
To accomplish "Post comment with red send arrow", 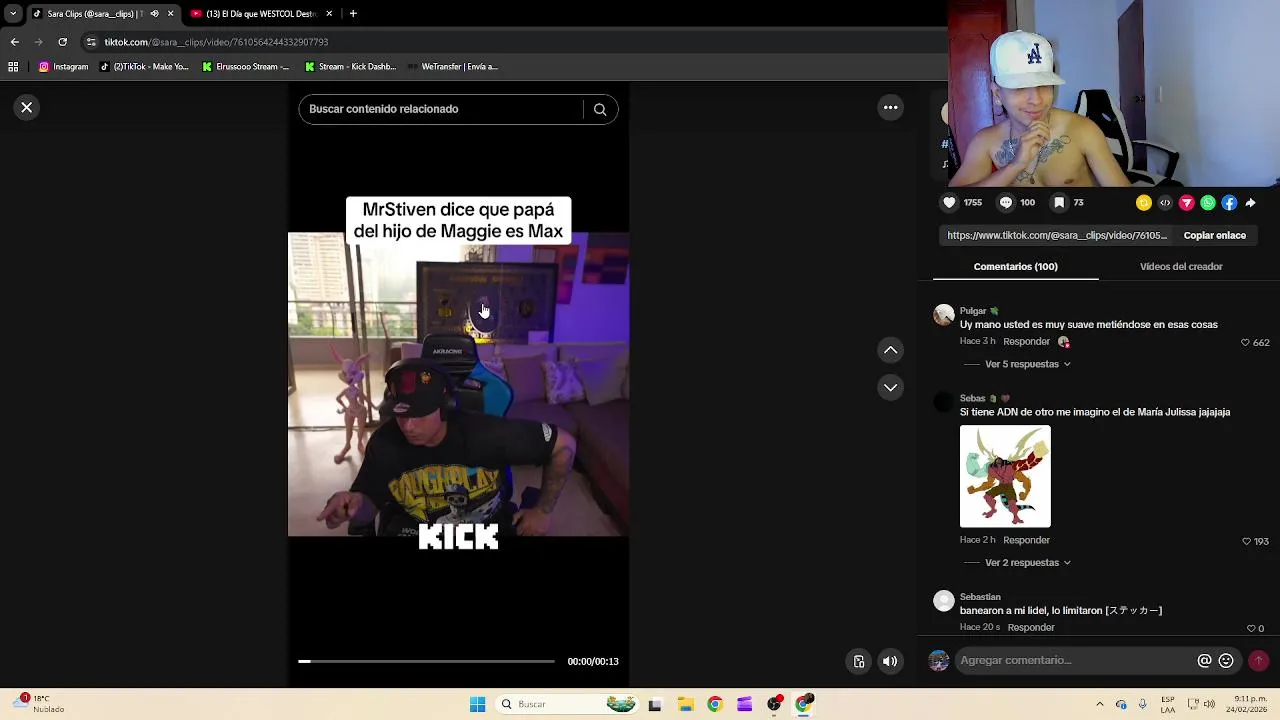I will (1259, 660).
